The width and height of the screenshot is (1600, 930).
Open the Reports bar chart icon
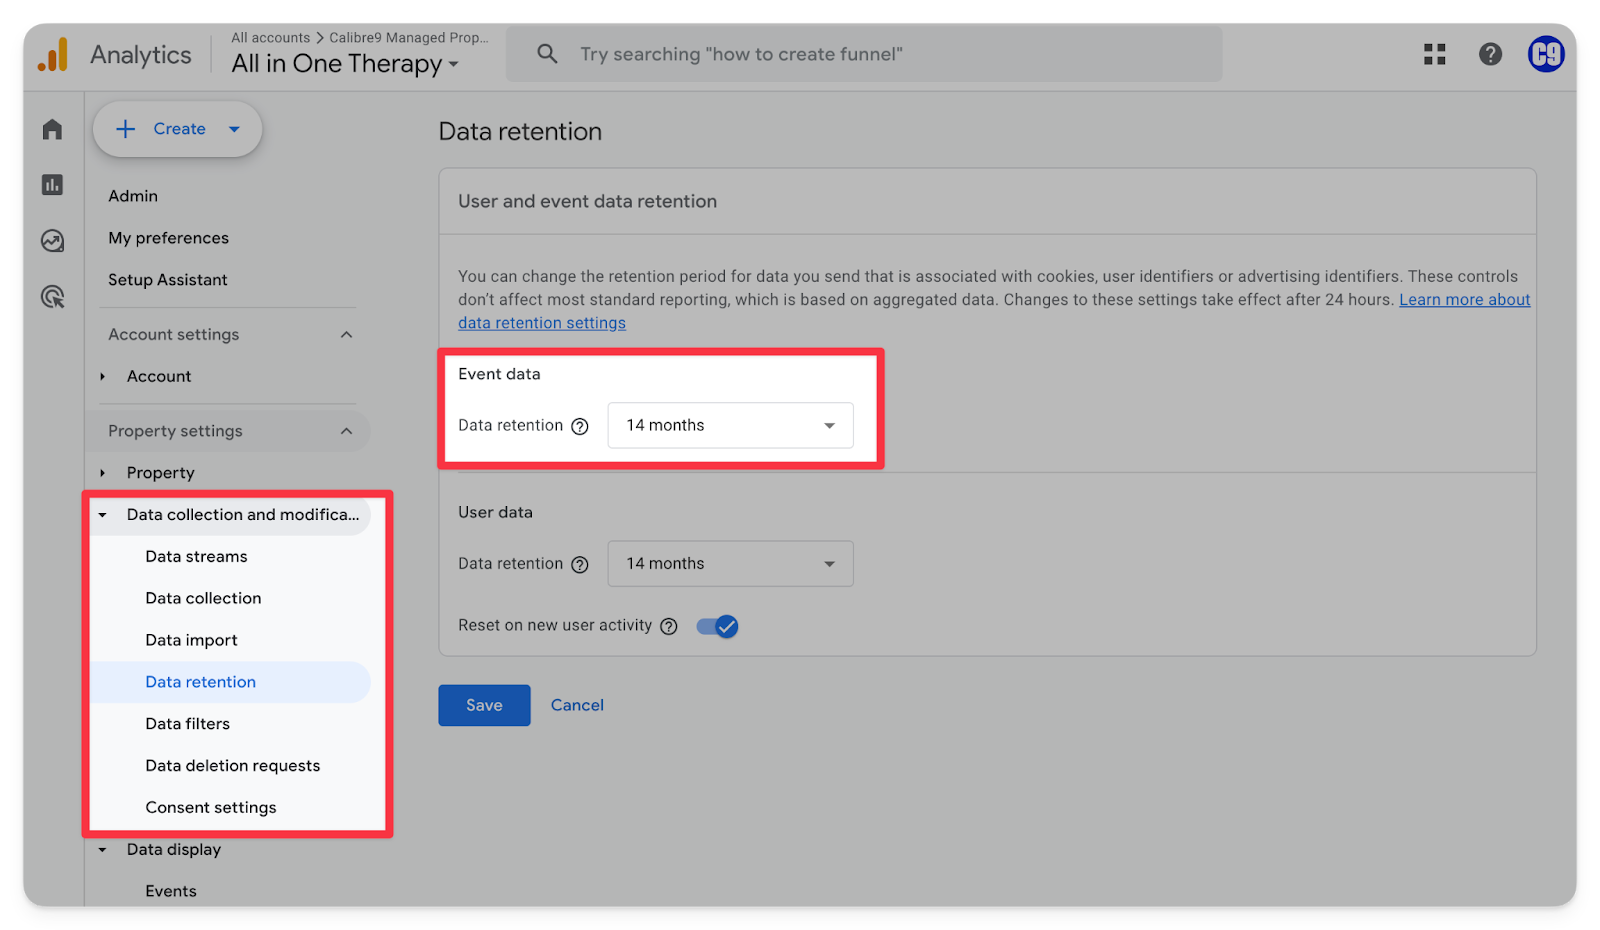[x=52, y=185]
